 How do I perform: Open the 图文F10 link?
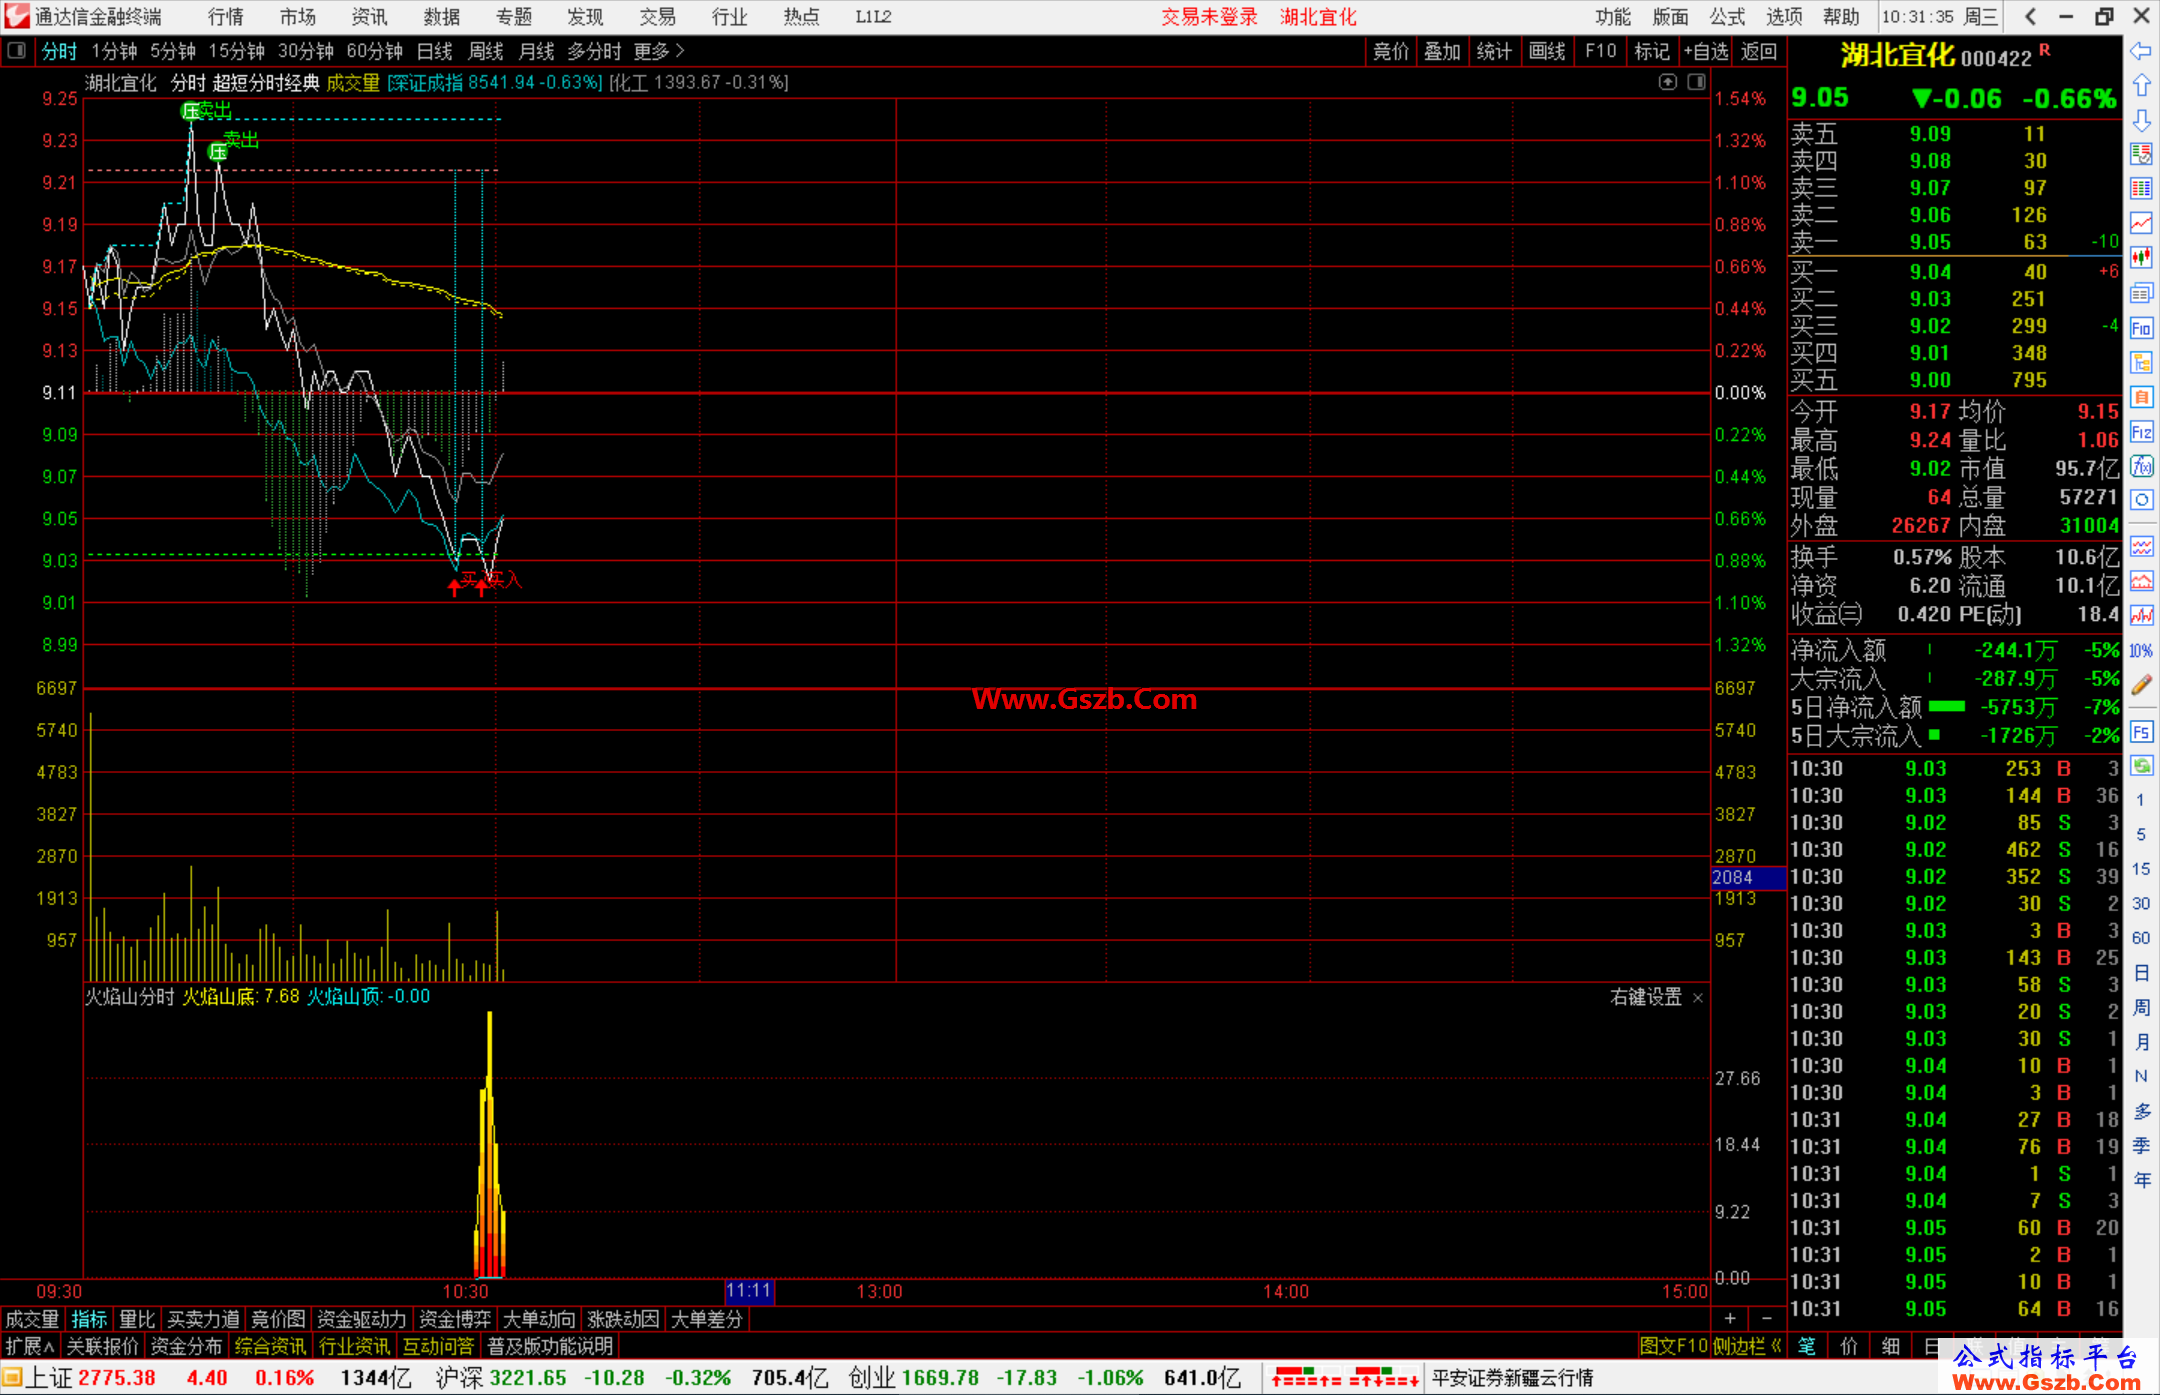click(x=1674, y=1346)
